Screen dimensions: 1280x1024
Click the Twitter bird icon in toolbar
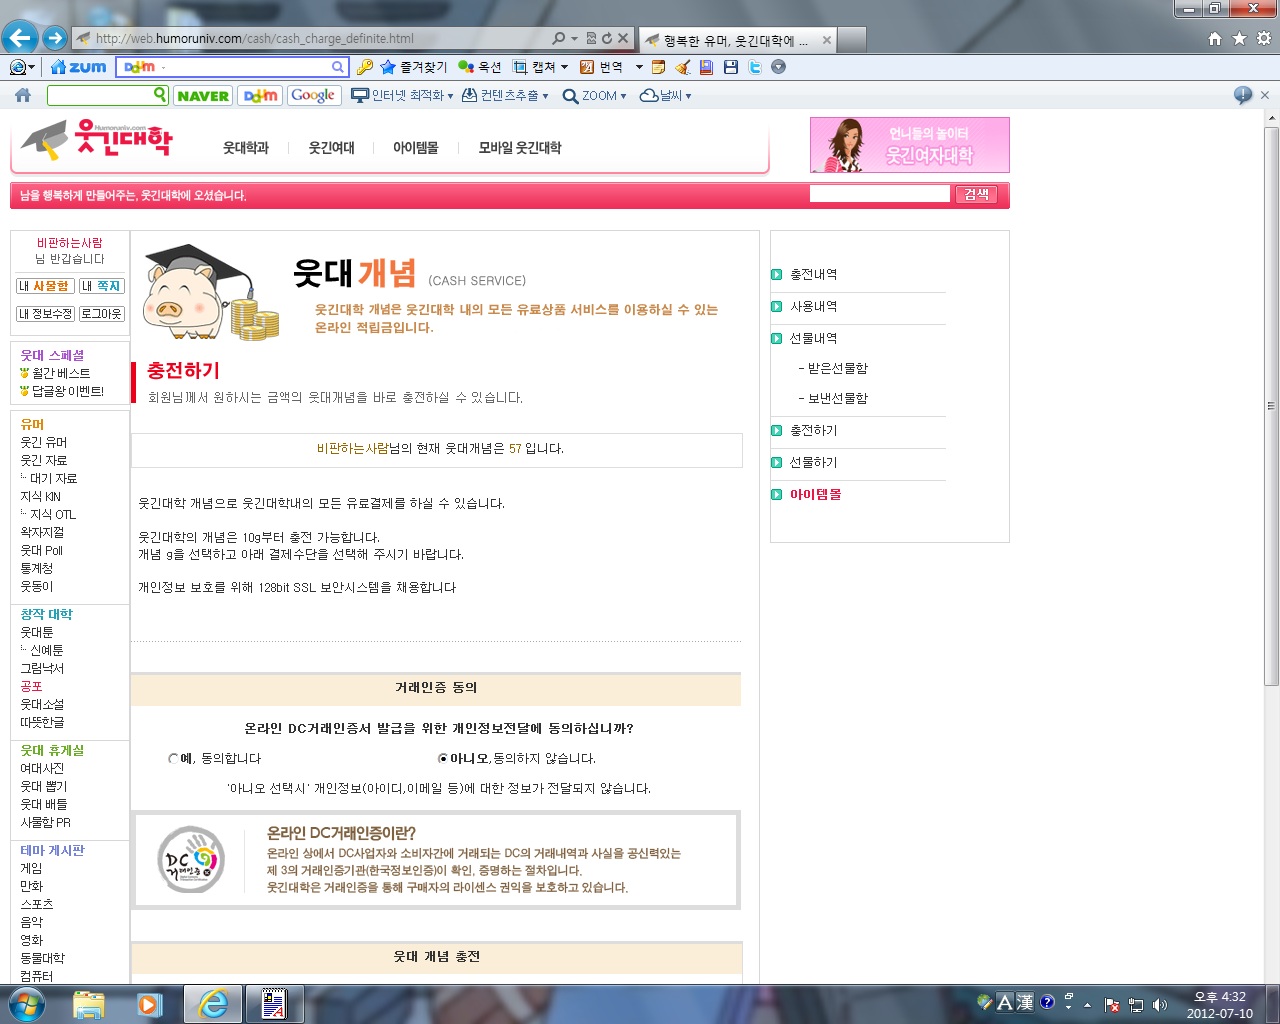[x=755, y=67]
